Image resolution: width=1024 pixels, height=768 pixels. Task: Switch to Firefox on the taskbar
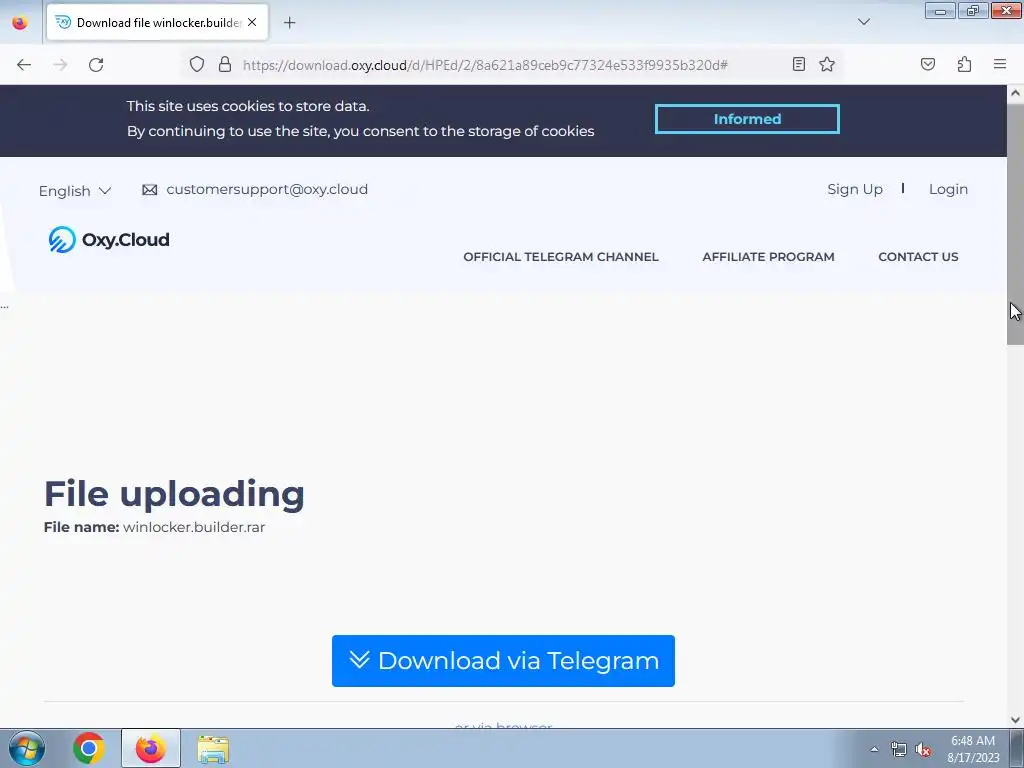click(151, 748)
